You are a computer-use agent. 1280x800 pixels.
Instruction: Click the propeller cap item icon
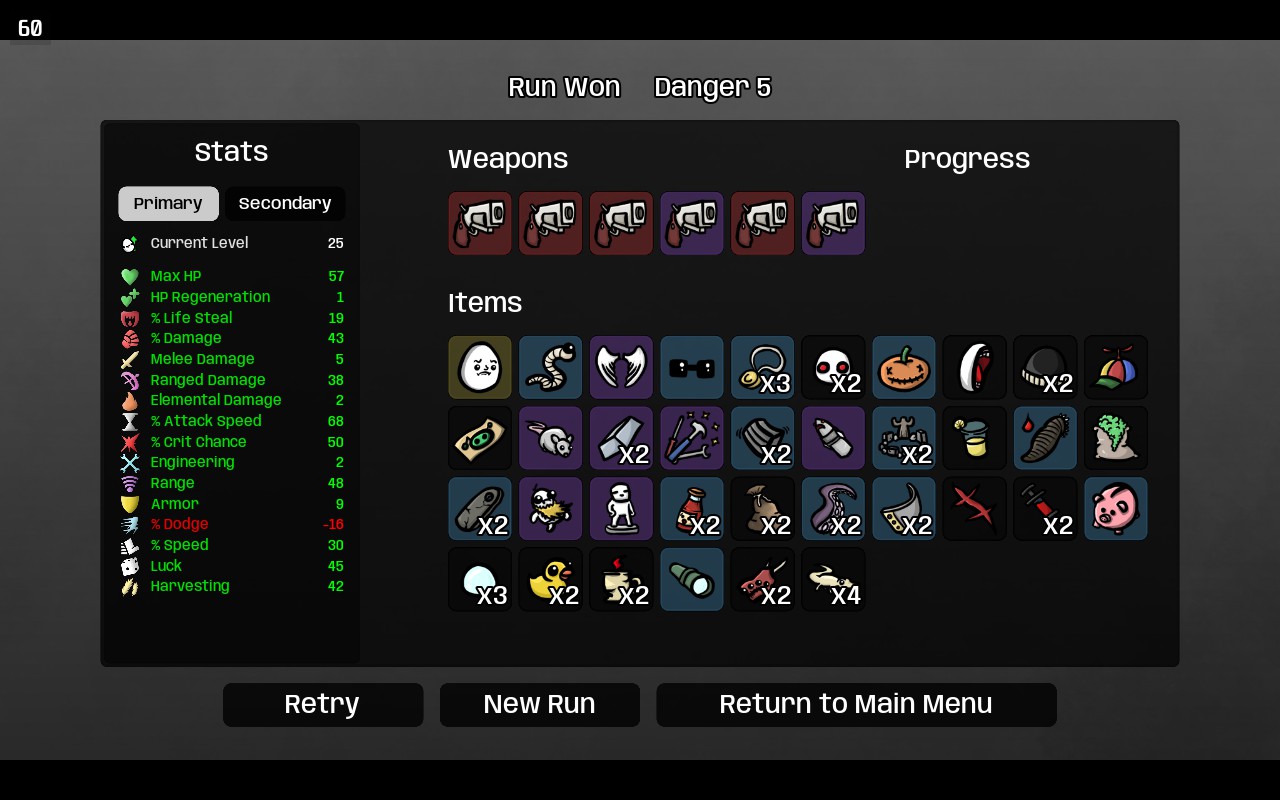click(1116, 367)
